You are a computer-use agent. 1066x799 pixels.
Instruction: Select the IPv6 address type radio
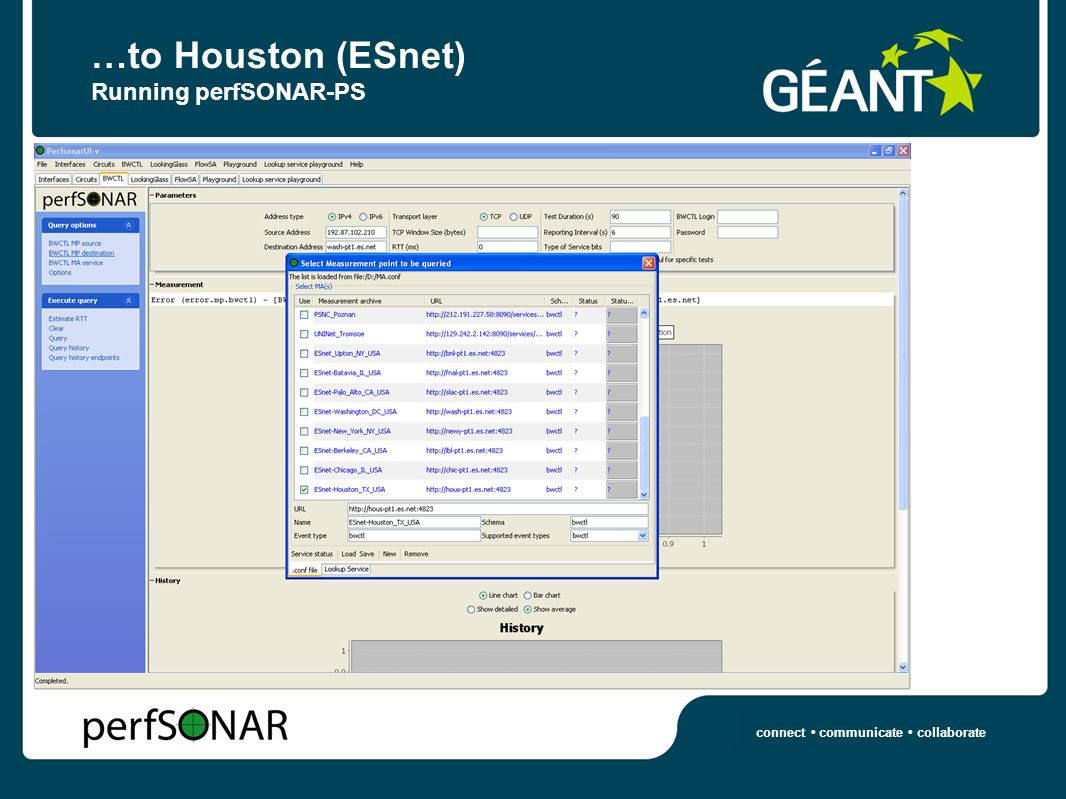point(363,217)
